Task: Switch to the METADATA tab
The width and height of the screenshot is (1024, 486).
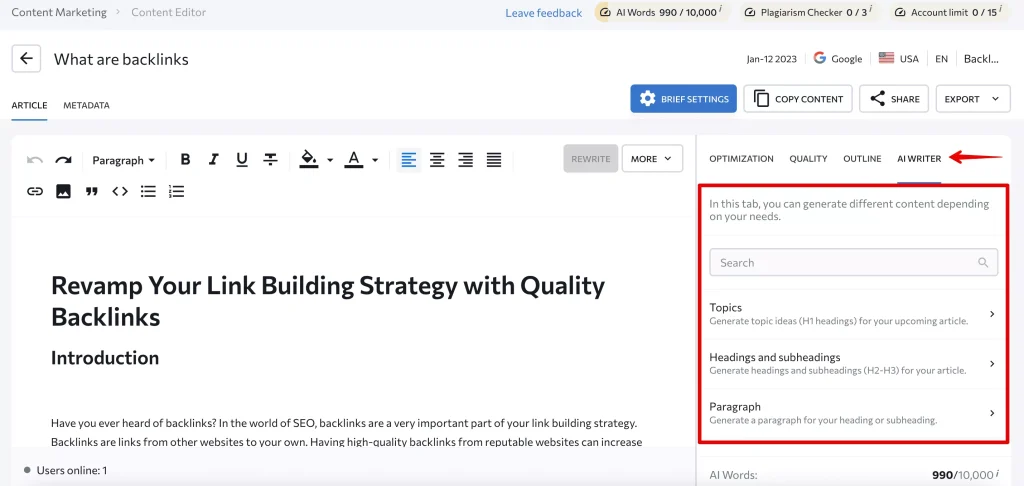Action: point(86,105)
